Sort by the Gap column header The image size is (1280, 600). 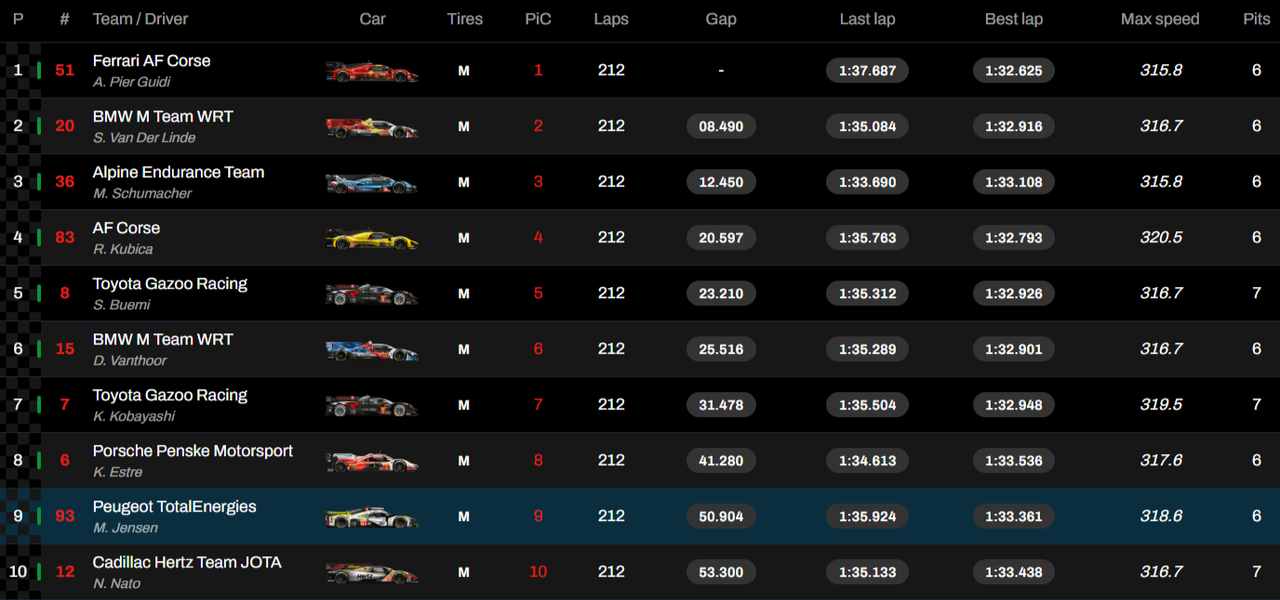point(721,19)
